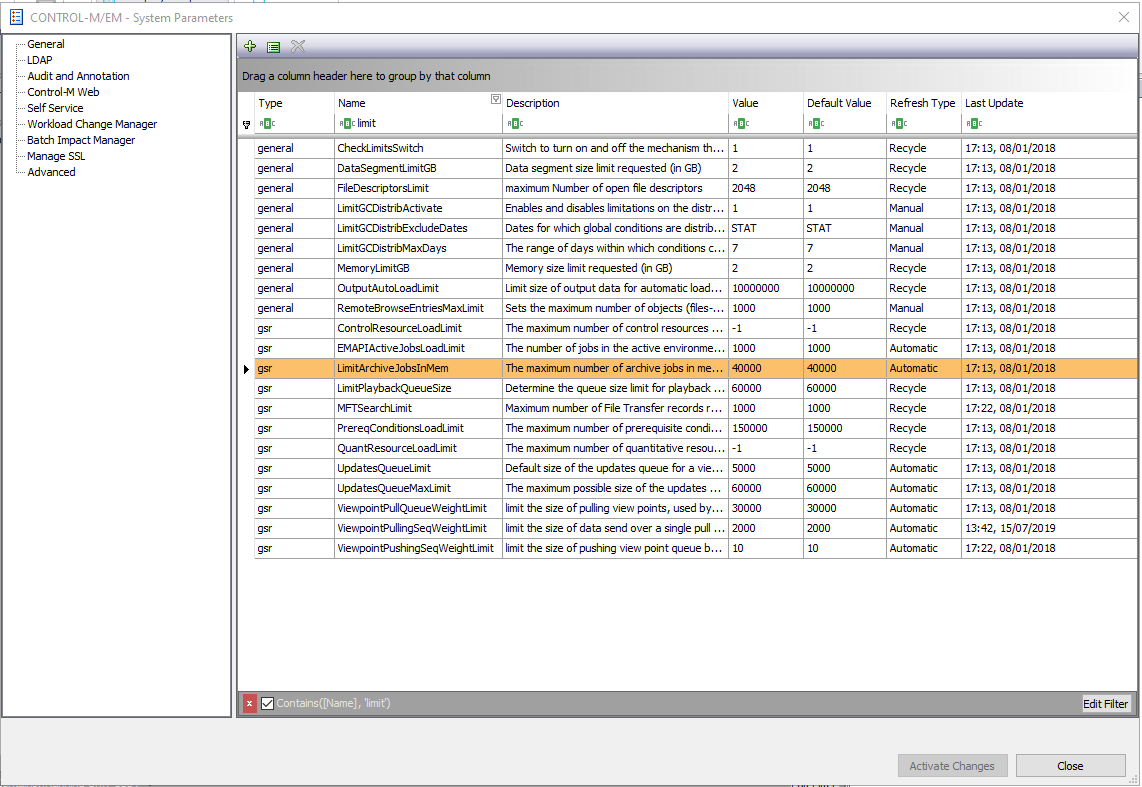Screen dimensions: 1142x787
Task: Click filter condition icon in Description column
Action: [x=514, y=123]
